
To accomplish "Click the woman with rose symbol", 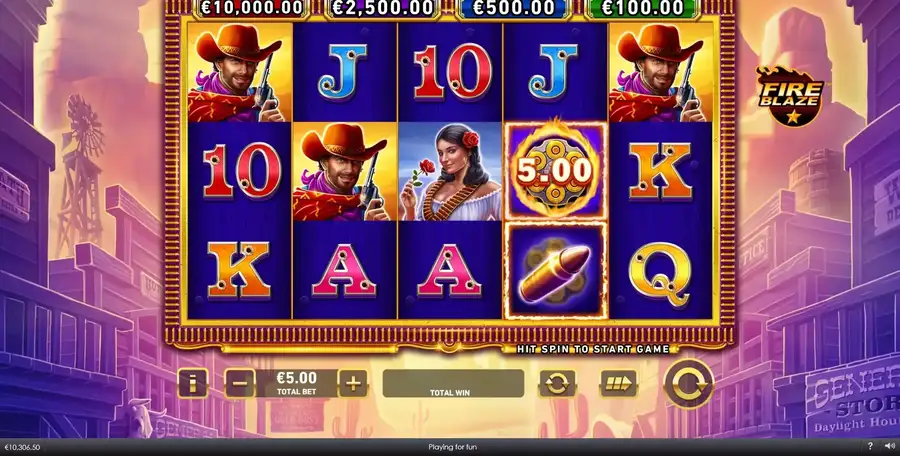I will 450,171.
